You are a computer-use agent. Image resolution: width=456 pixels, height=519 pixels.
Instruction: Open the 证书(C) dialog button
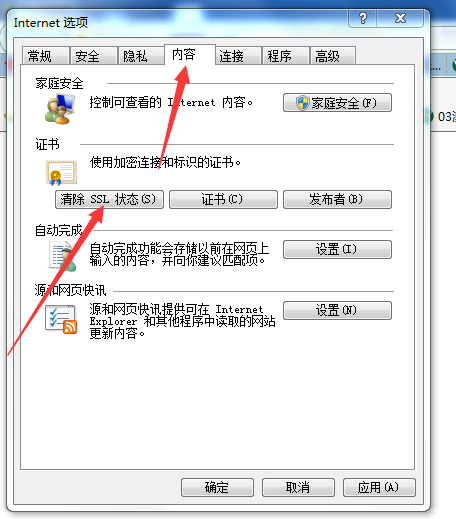coord(223,199)
